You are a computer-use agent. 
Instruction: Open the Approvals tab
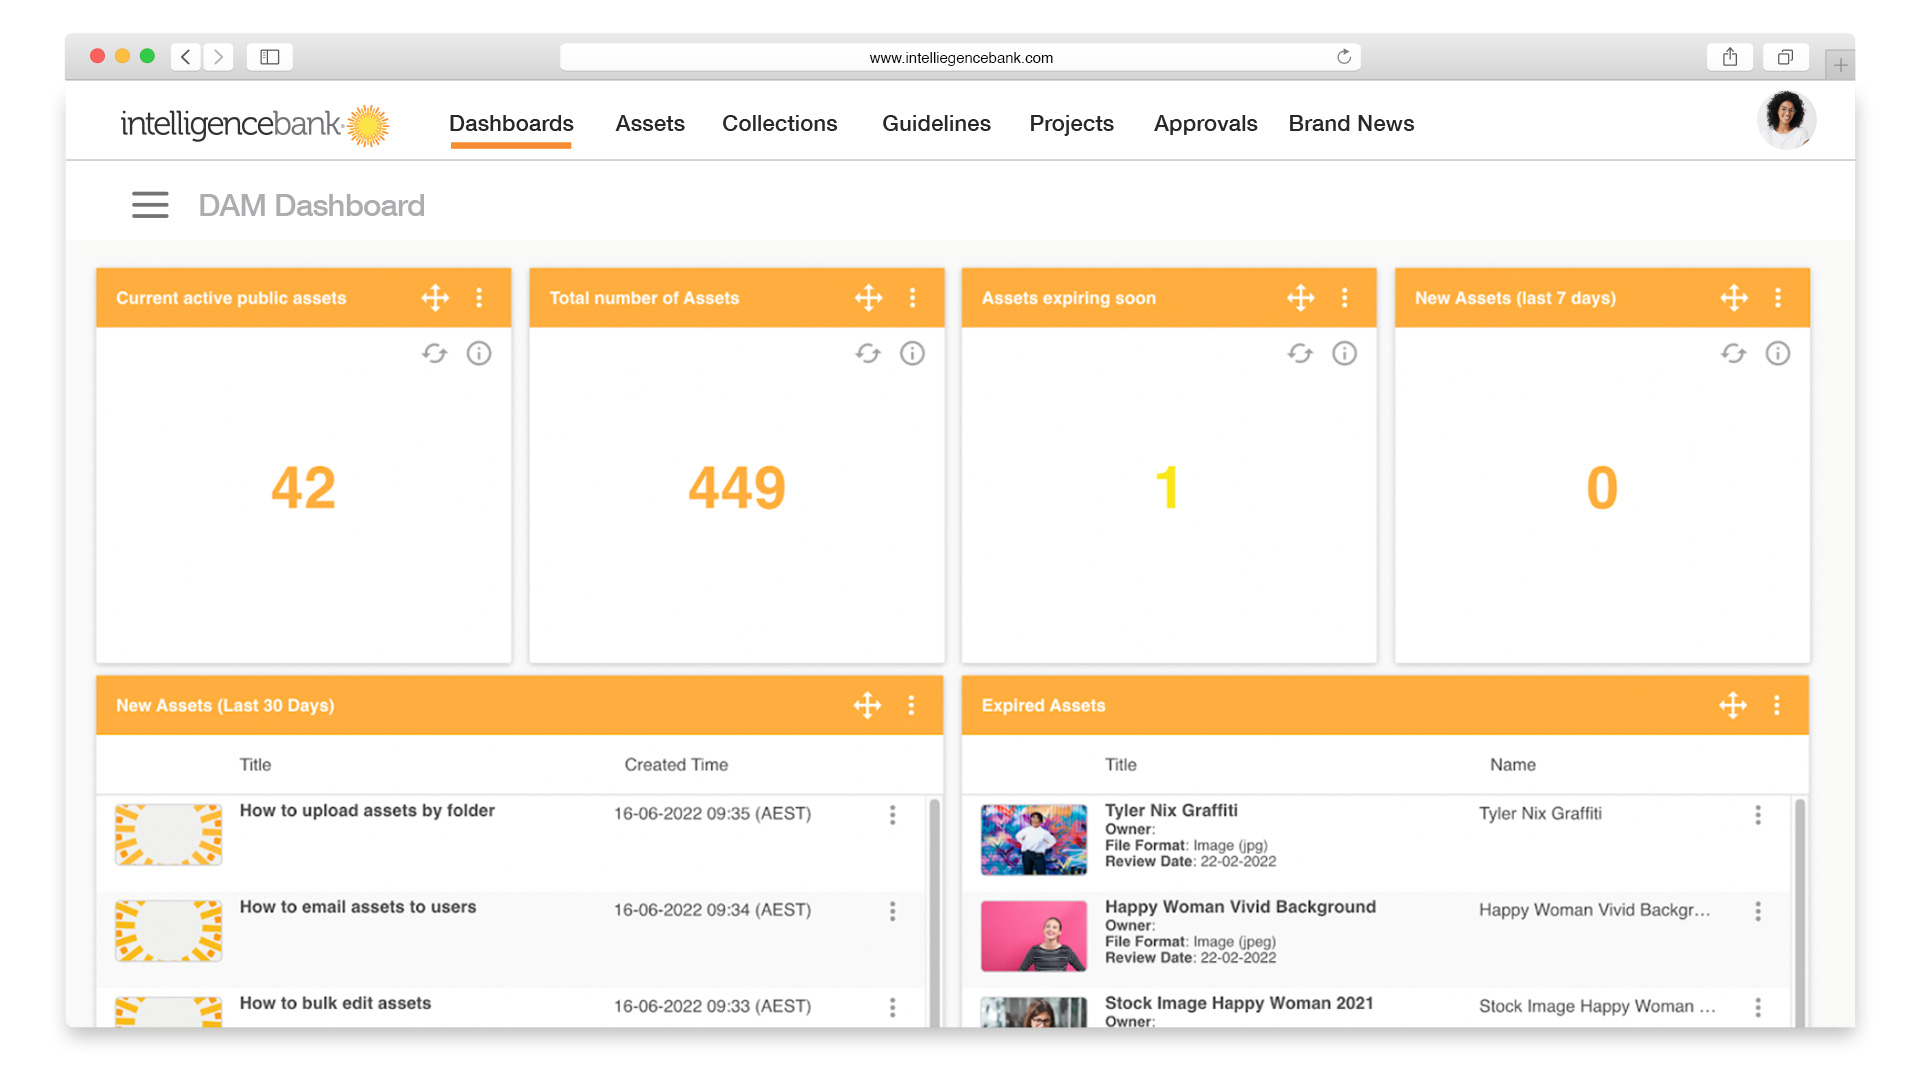(x=1205, y=123)
